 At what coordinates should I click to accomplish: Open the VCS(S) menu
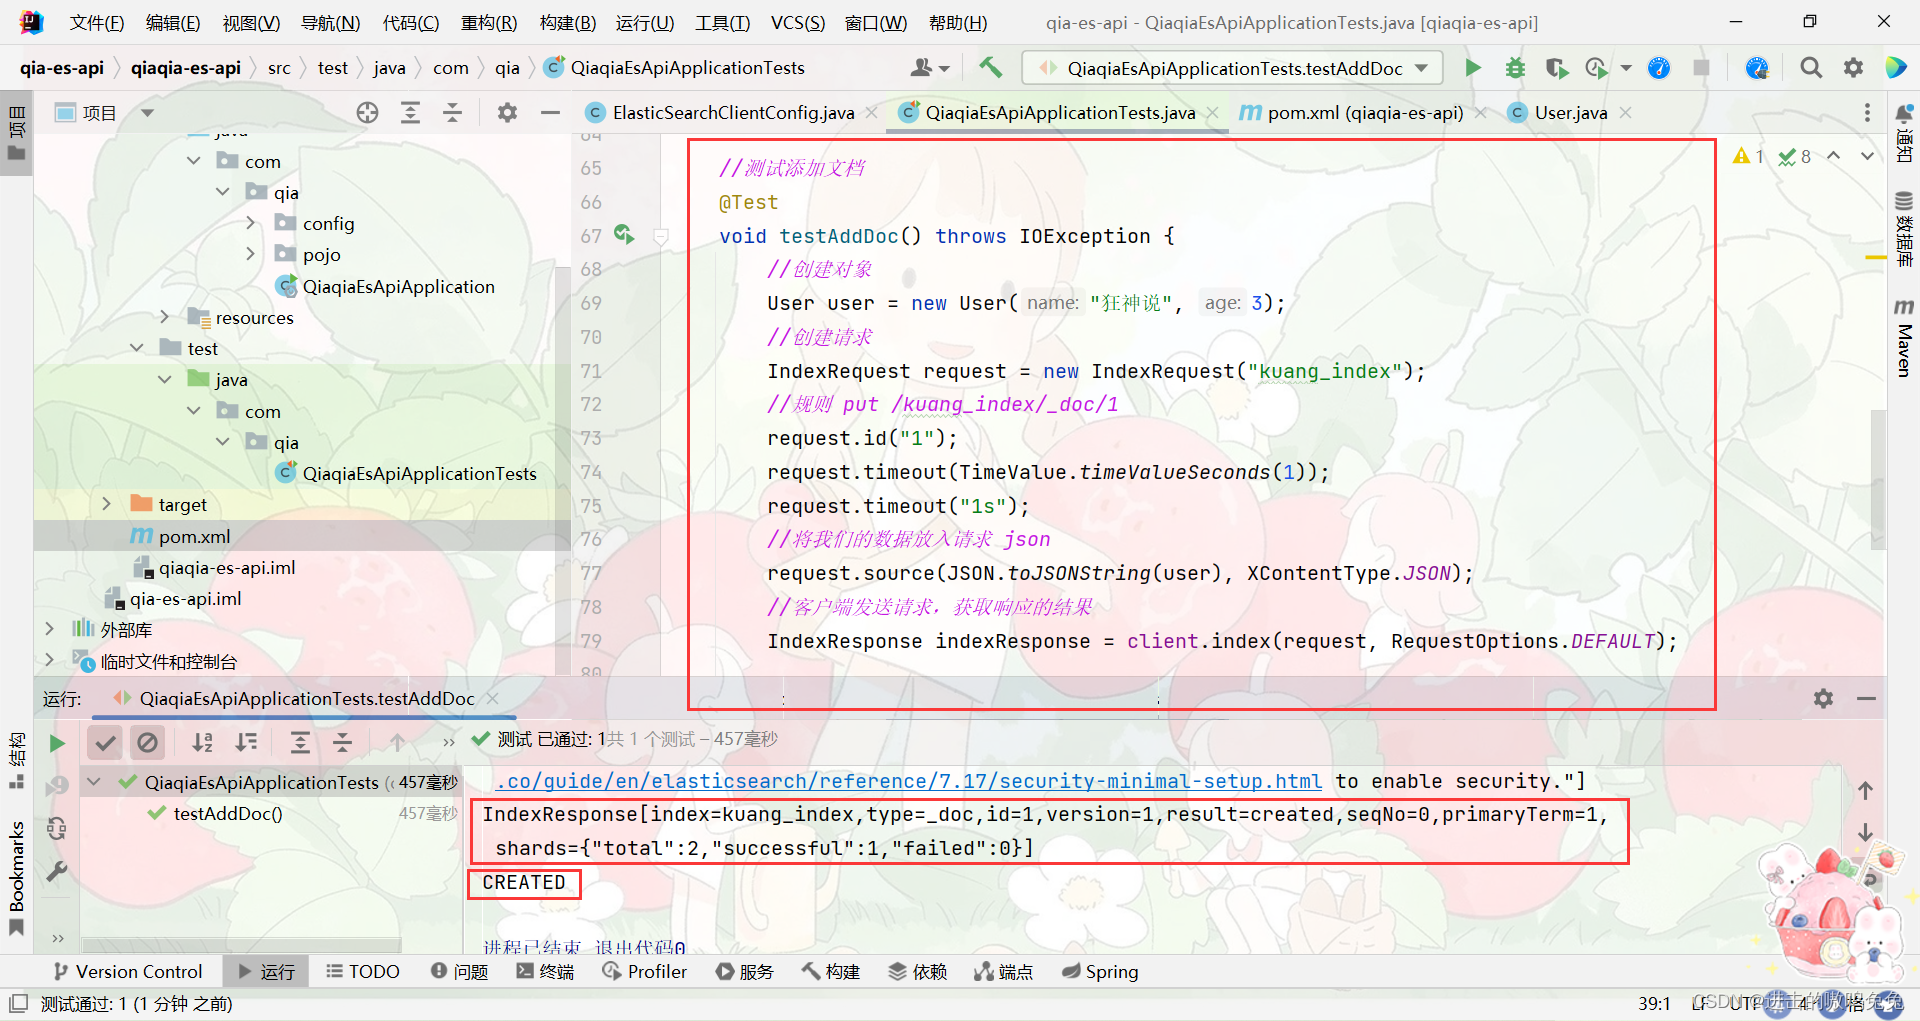(x=798, y=22)
